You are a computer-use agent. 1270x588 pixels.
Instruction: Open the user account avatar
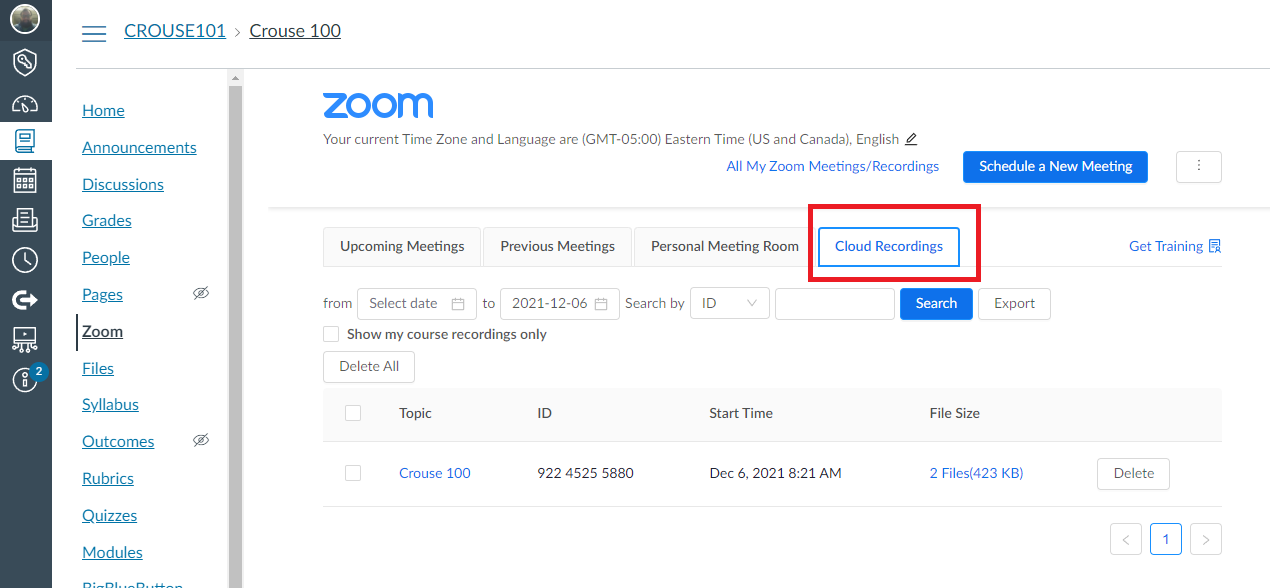25,19
